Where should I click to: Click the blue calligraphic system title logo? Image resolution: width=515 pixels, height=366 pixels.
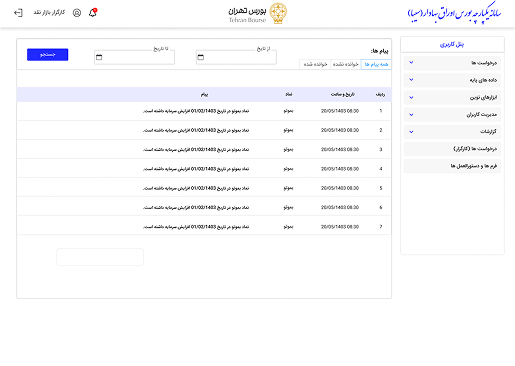455,13
